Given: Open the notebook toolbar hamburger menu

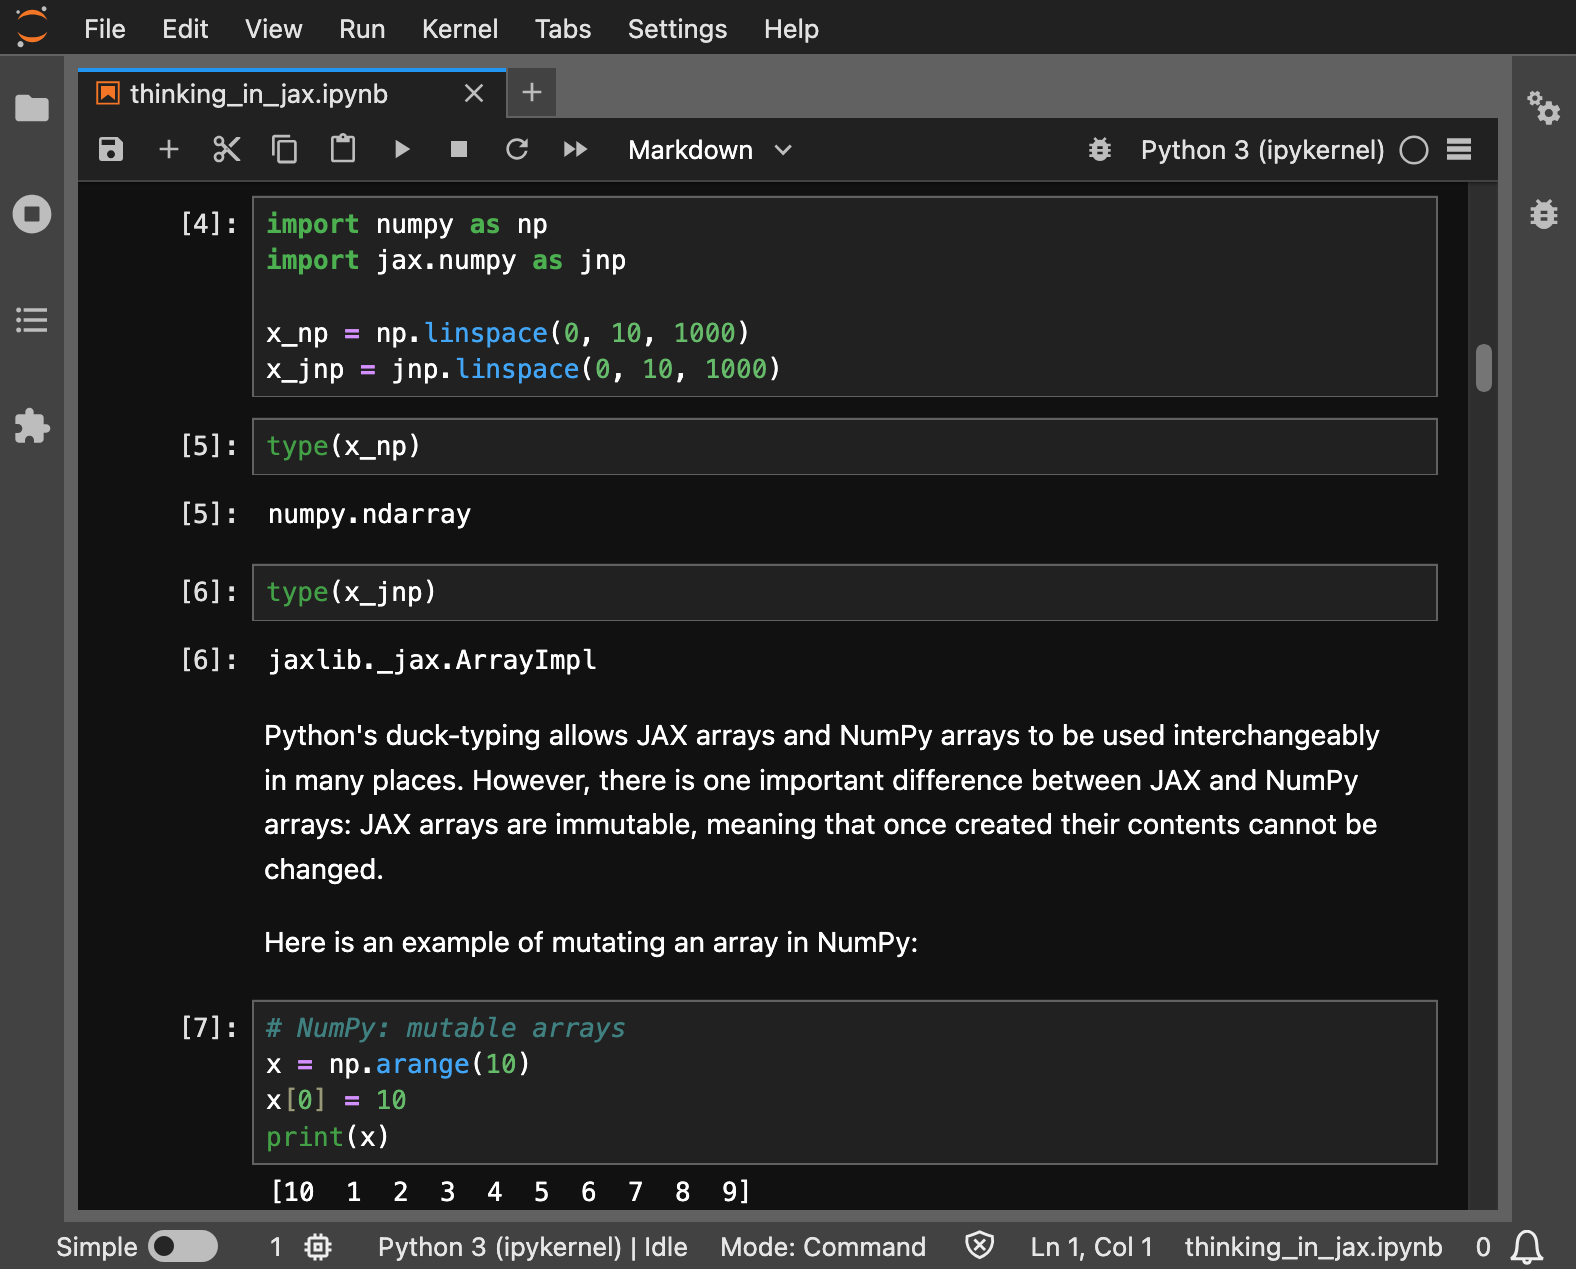Looking at the screenshot, I should [x=1459, y=150].
